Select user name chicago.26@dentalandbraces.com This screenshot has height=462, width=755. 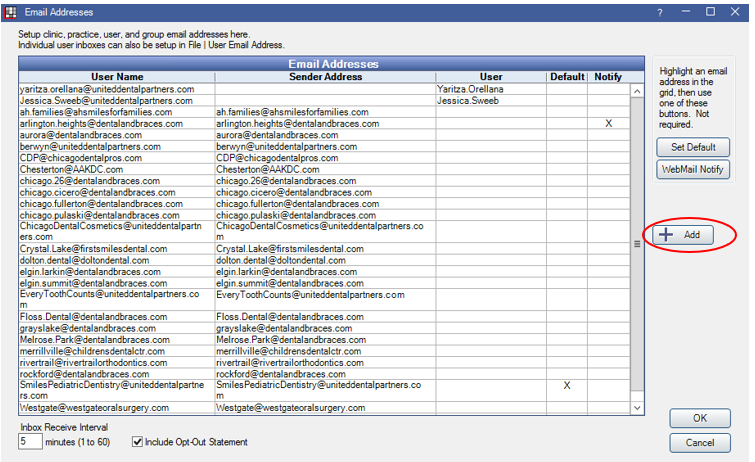[90, 181]
